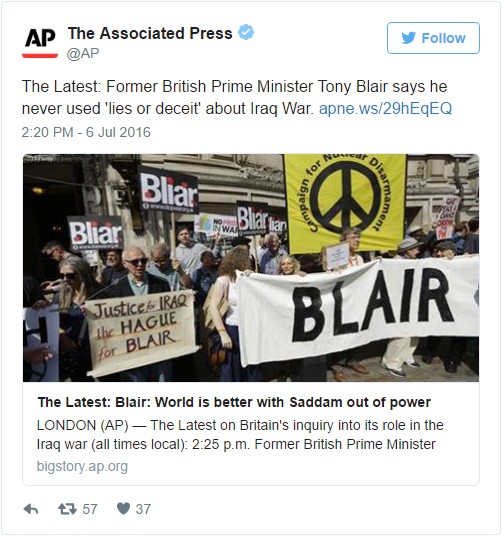Viewport: 503px width, 536px height.
Task: Click the yellow Nuclear Disarmament banner in photo
Action: [x=345, y=202]
